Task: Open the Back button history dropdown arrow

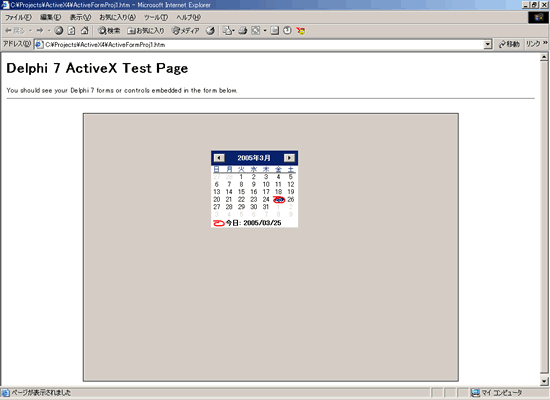Action: point(31,31)
